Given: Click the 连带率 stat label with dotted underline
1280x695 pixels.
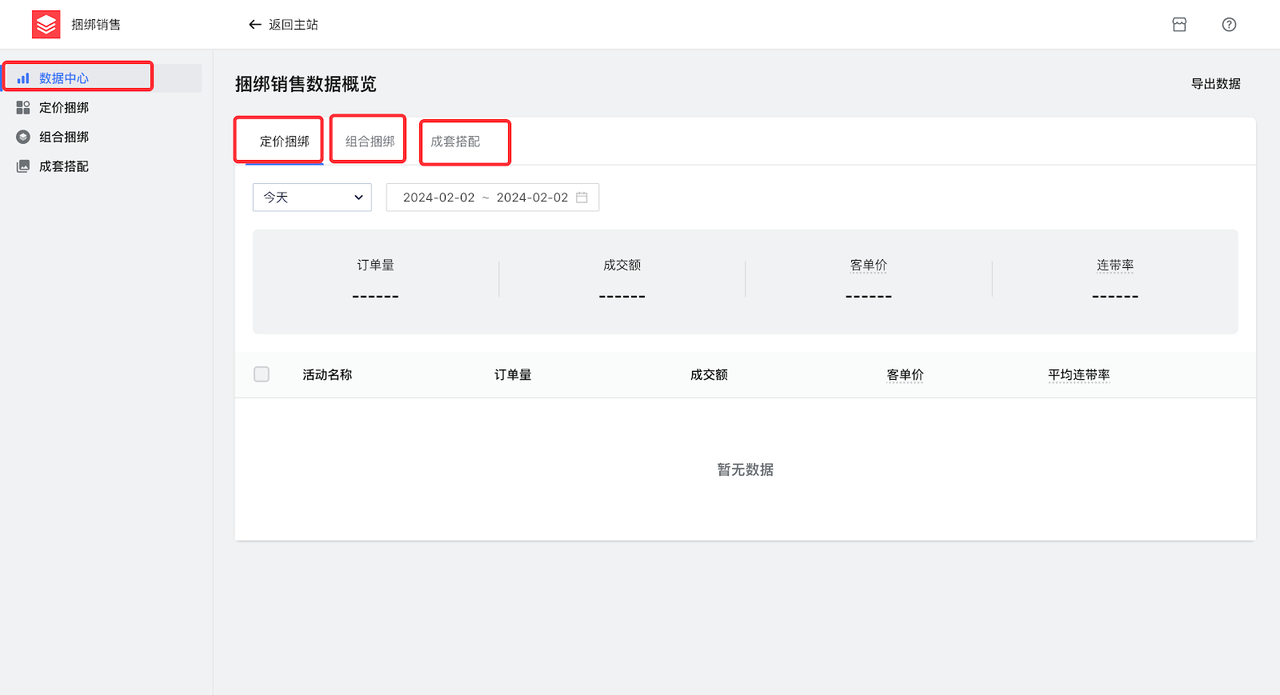Looking at the screenshot, I should click(1114, 265).
